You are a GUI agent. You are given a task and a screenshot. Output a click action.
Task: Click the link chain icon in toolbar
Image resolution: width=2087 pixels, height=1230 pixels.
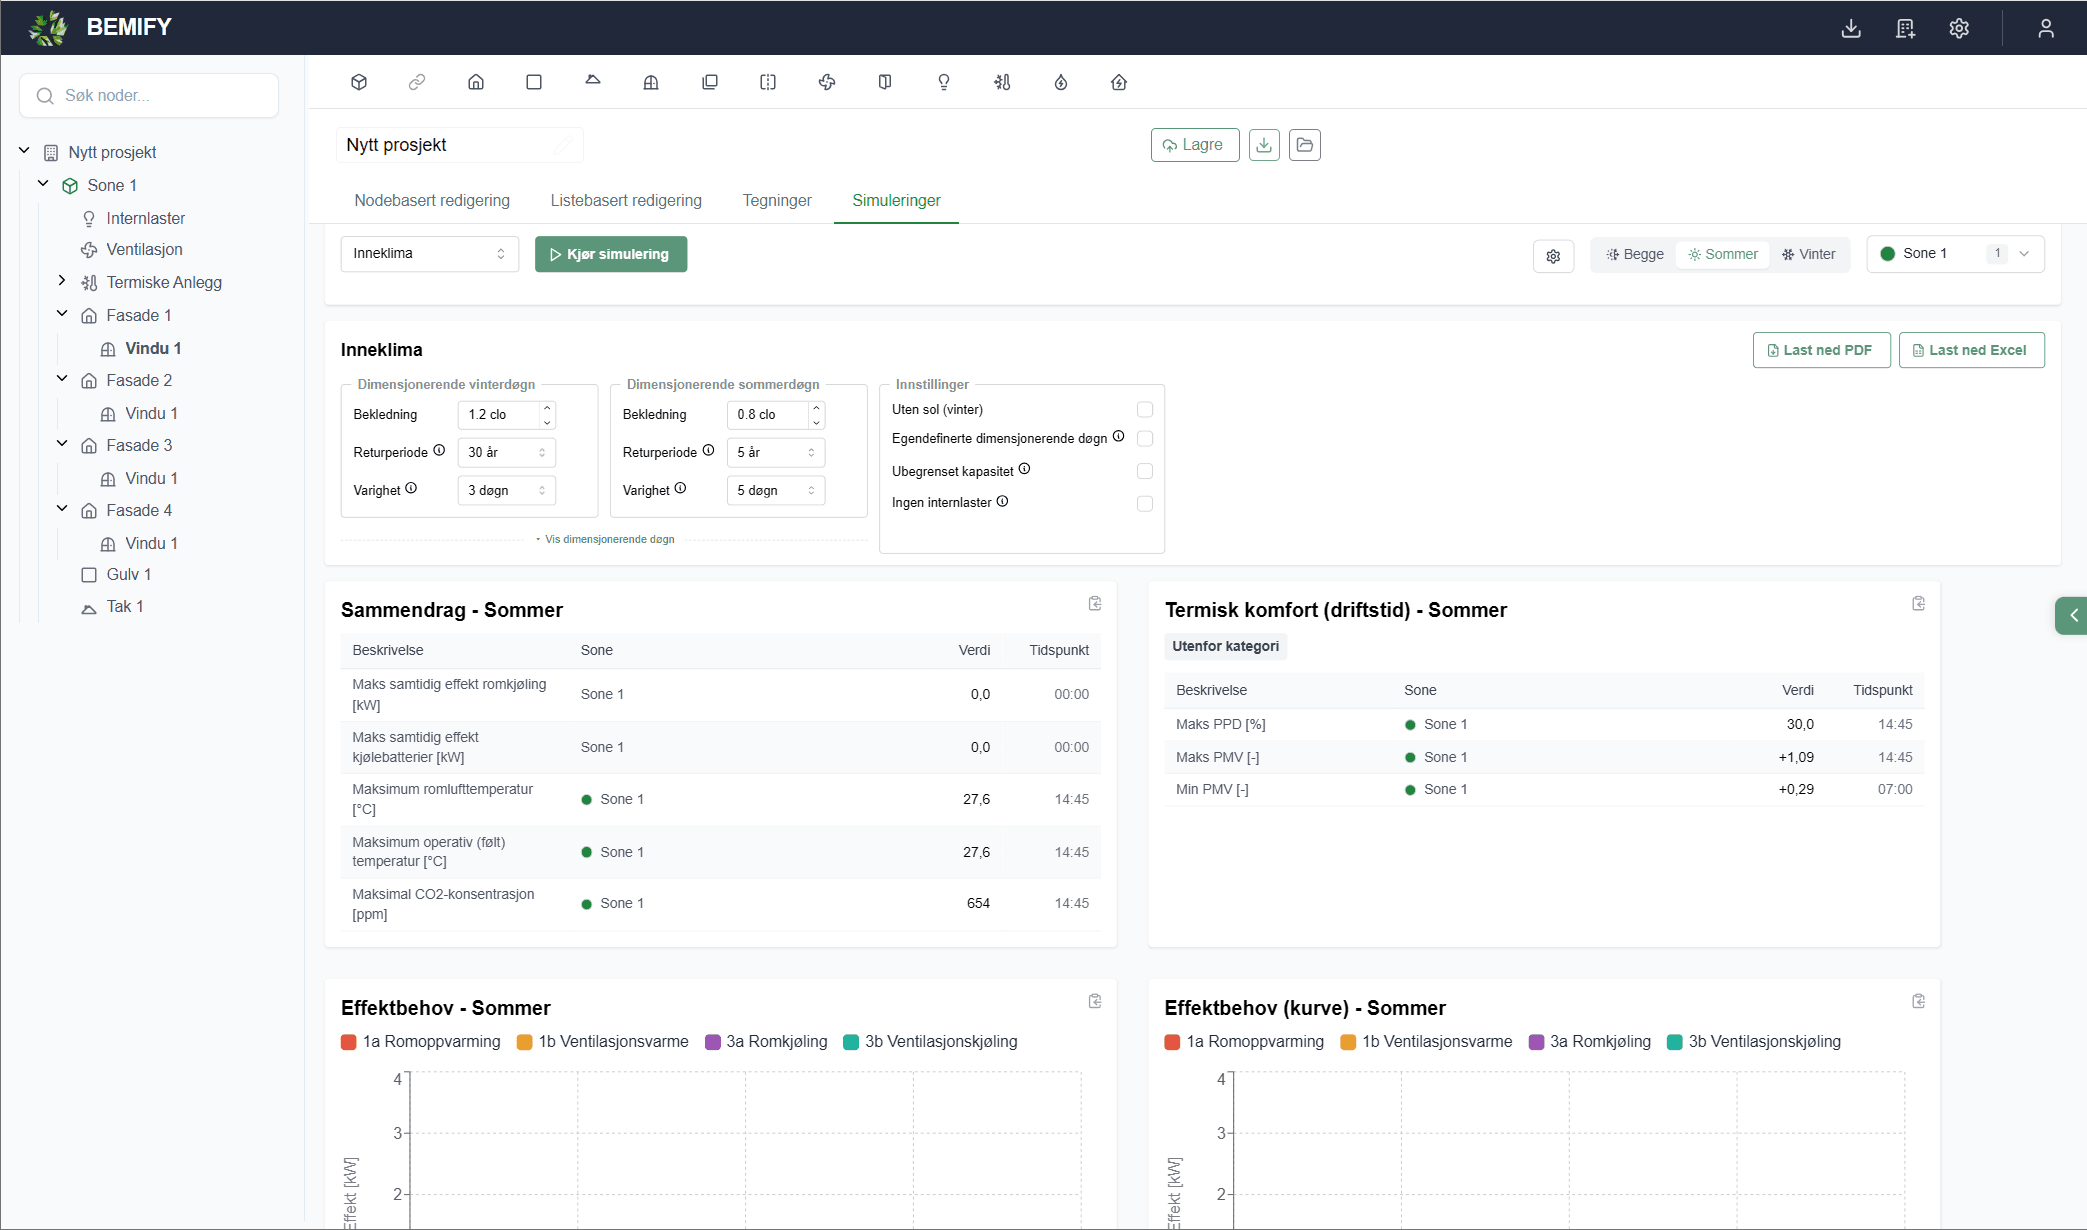coord(417,82)
